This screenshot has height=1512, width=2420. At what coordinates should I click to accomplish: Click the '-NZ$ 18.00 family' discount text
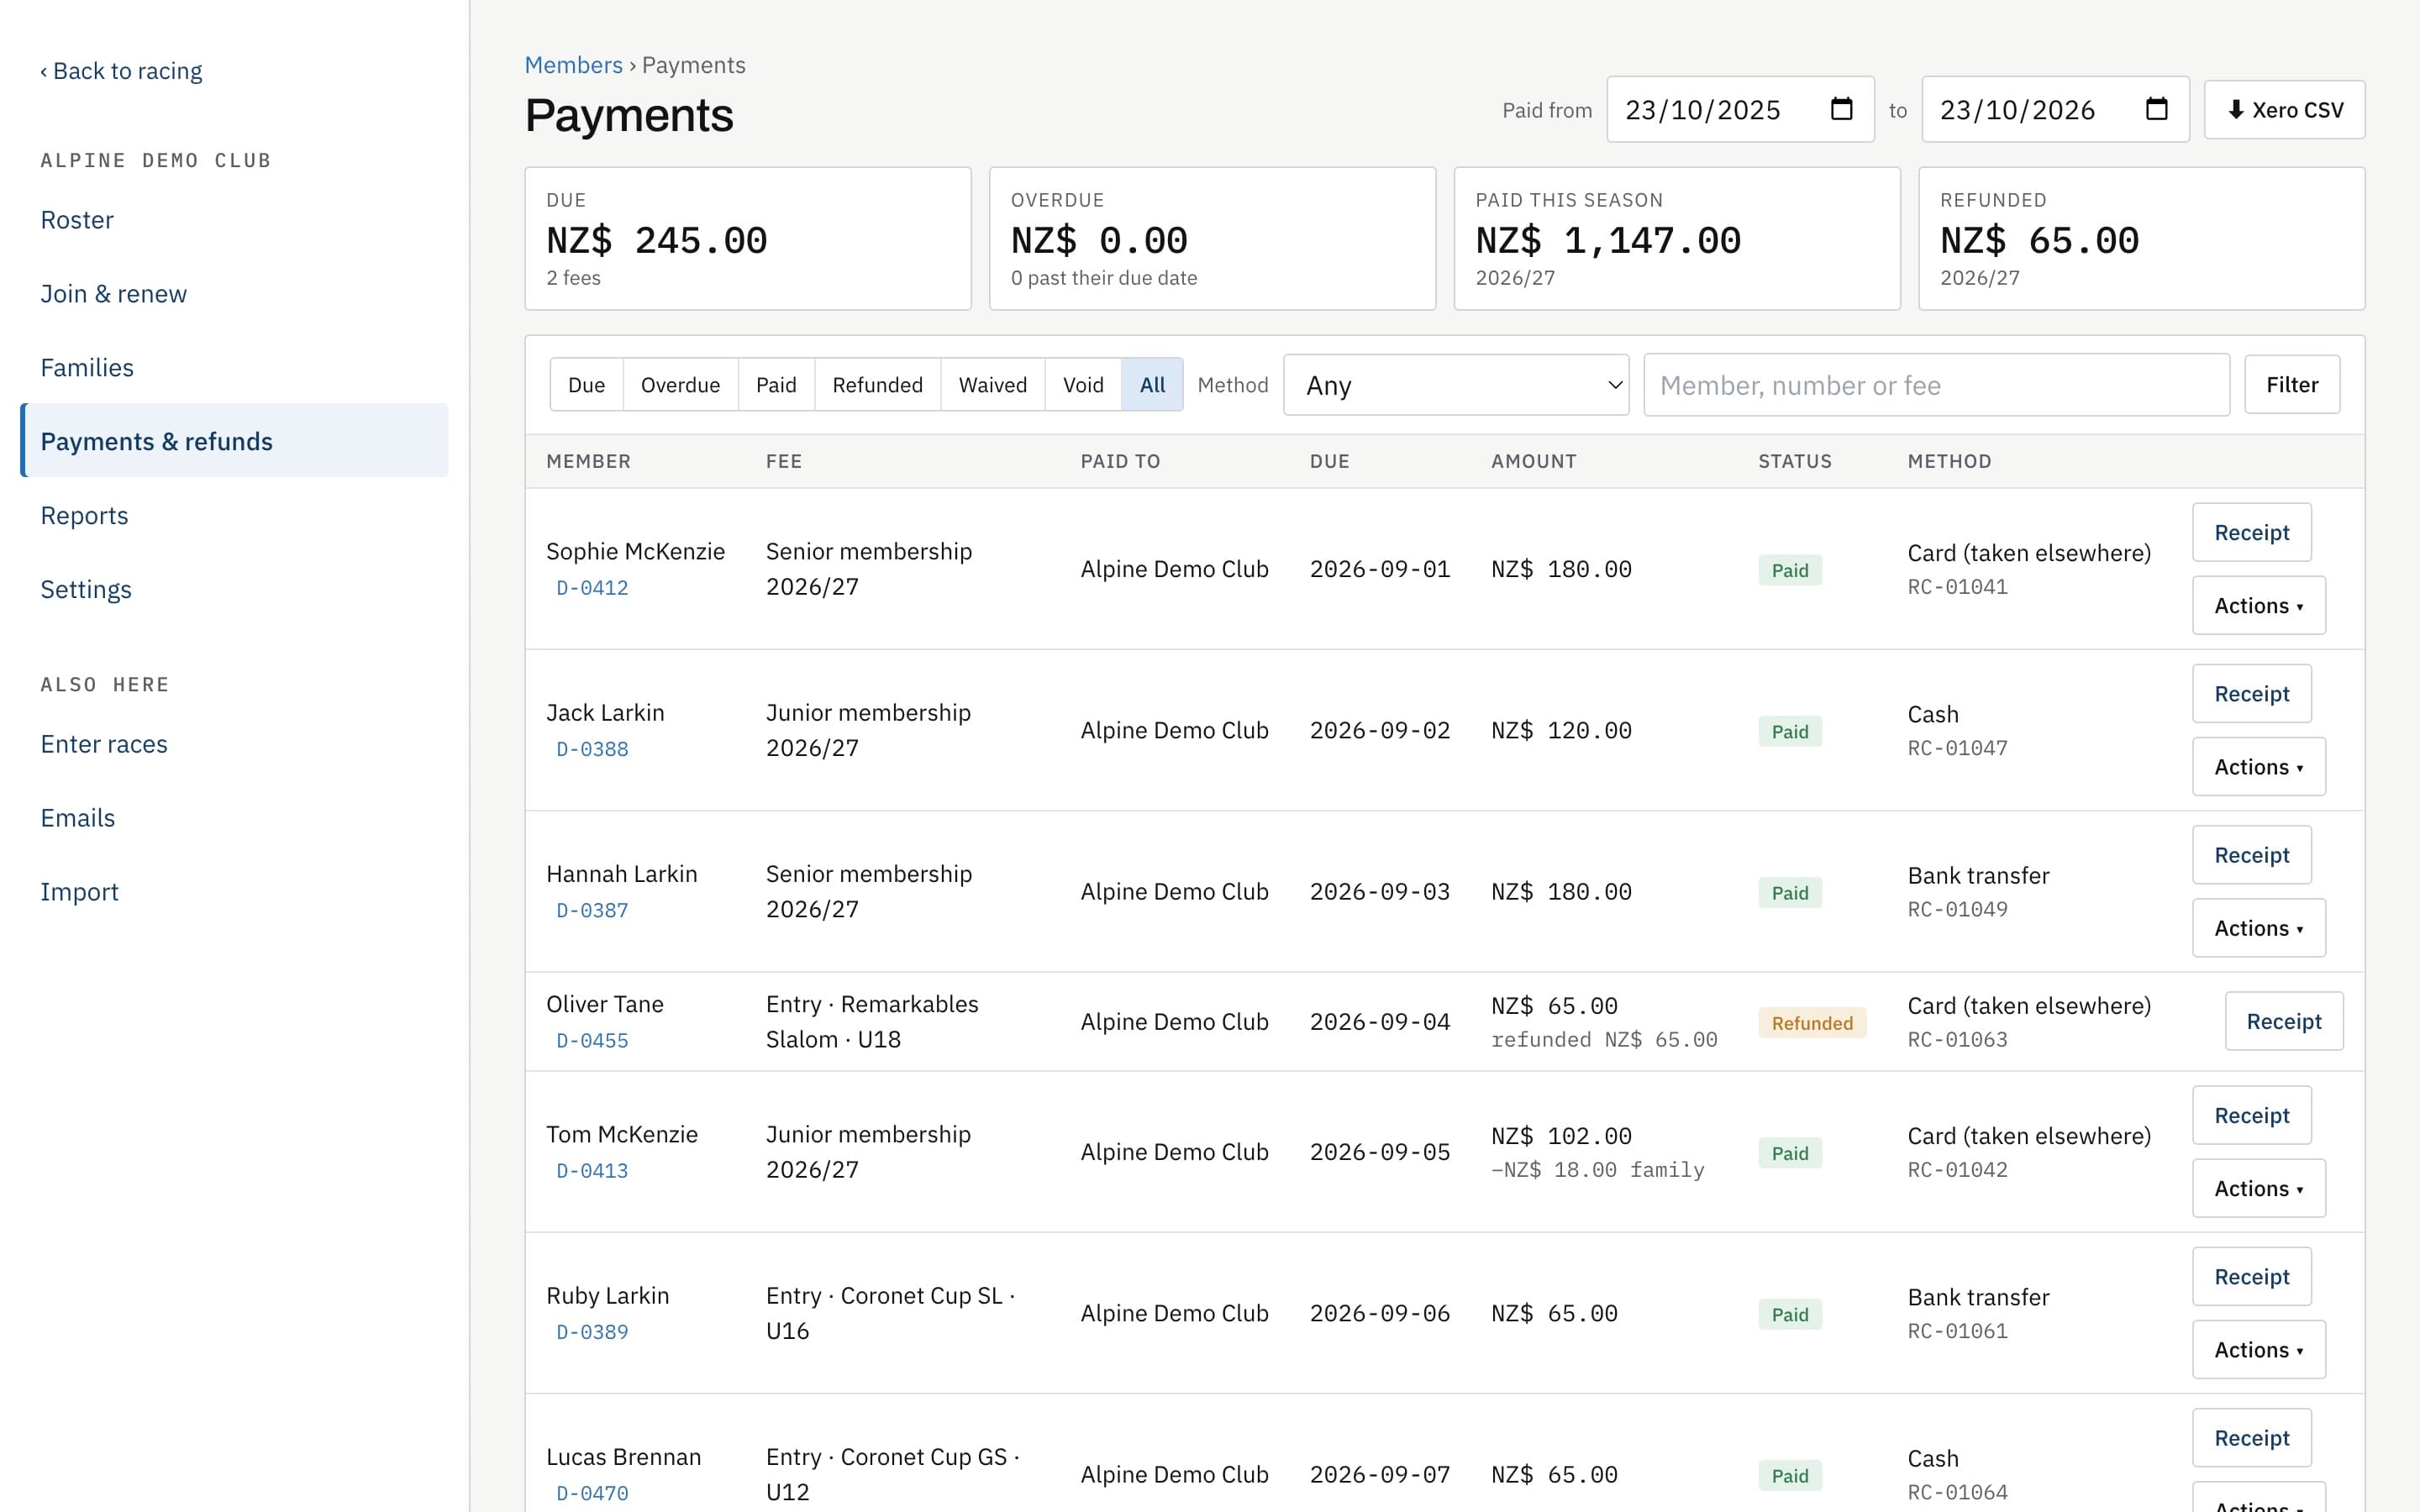coord(1597,1170)
